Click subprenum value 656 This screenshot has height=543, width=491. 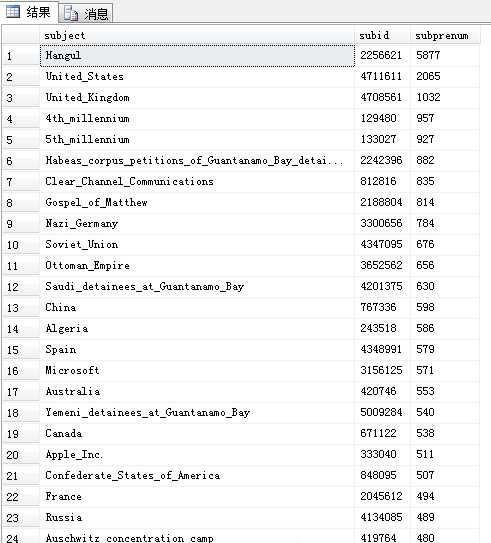445,266
